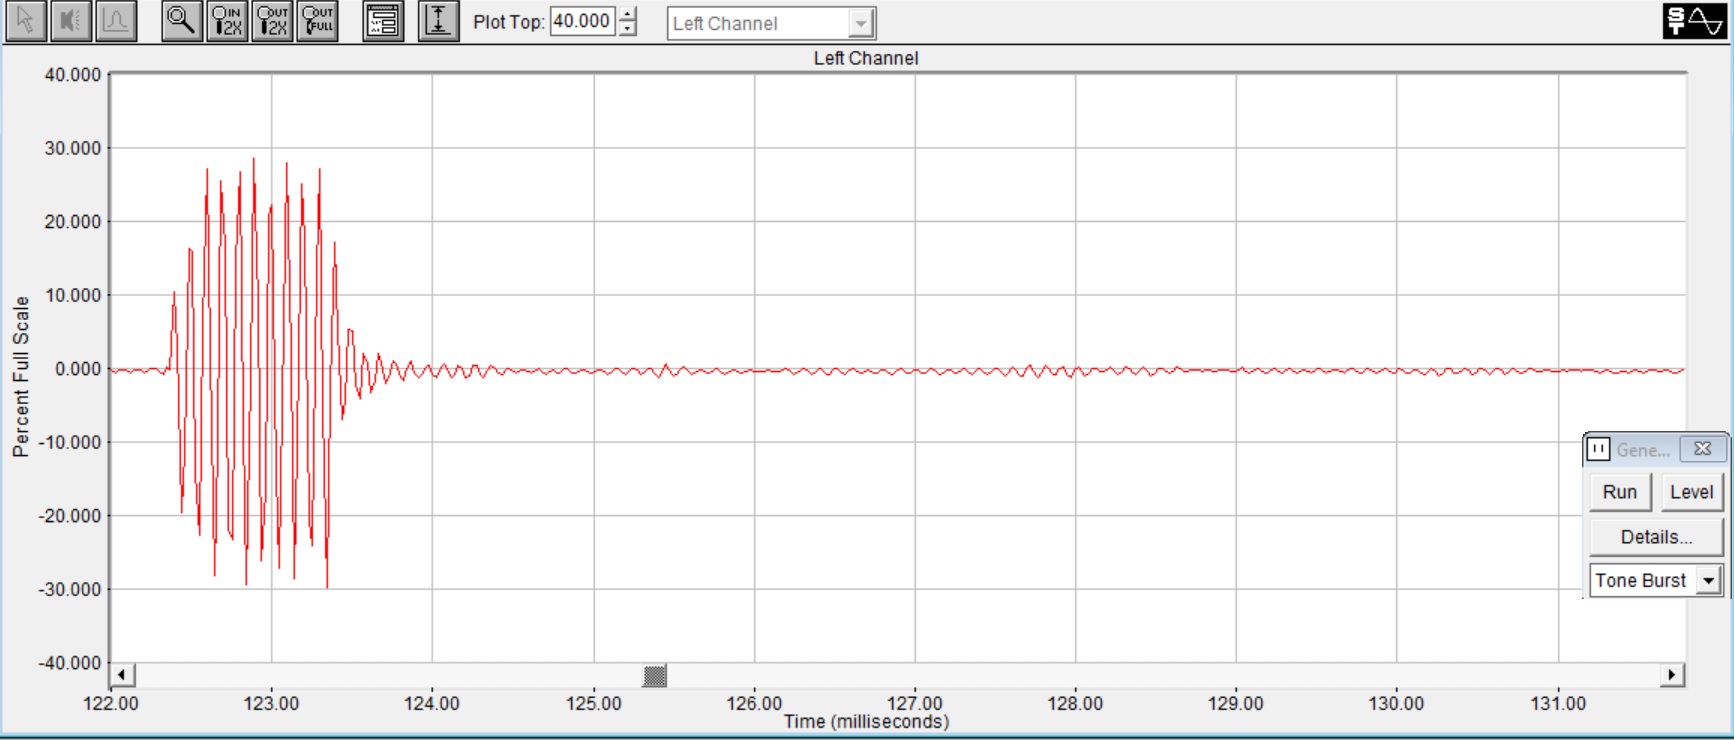Image resolution: width=1734 pixels, height=740 pixels.
Task: Increase Plot Top with the up spinner
Action: pos(627,14)
